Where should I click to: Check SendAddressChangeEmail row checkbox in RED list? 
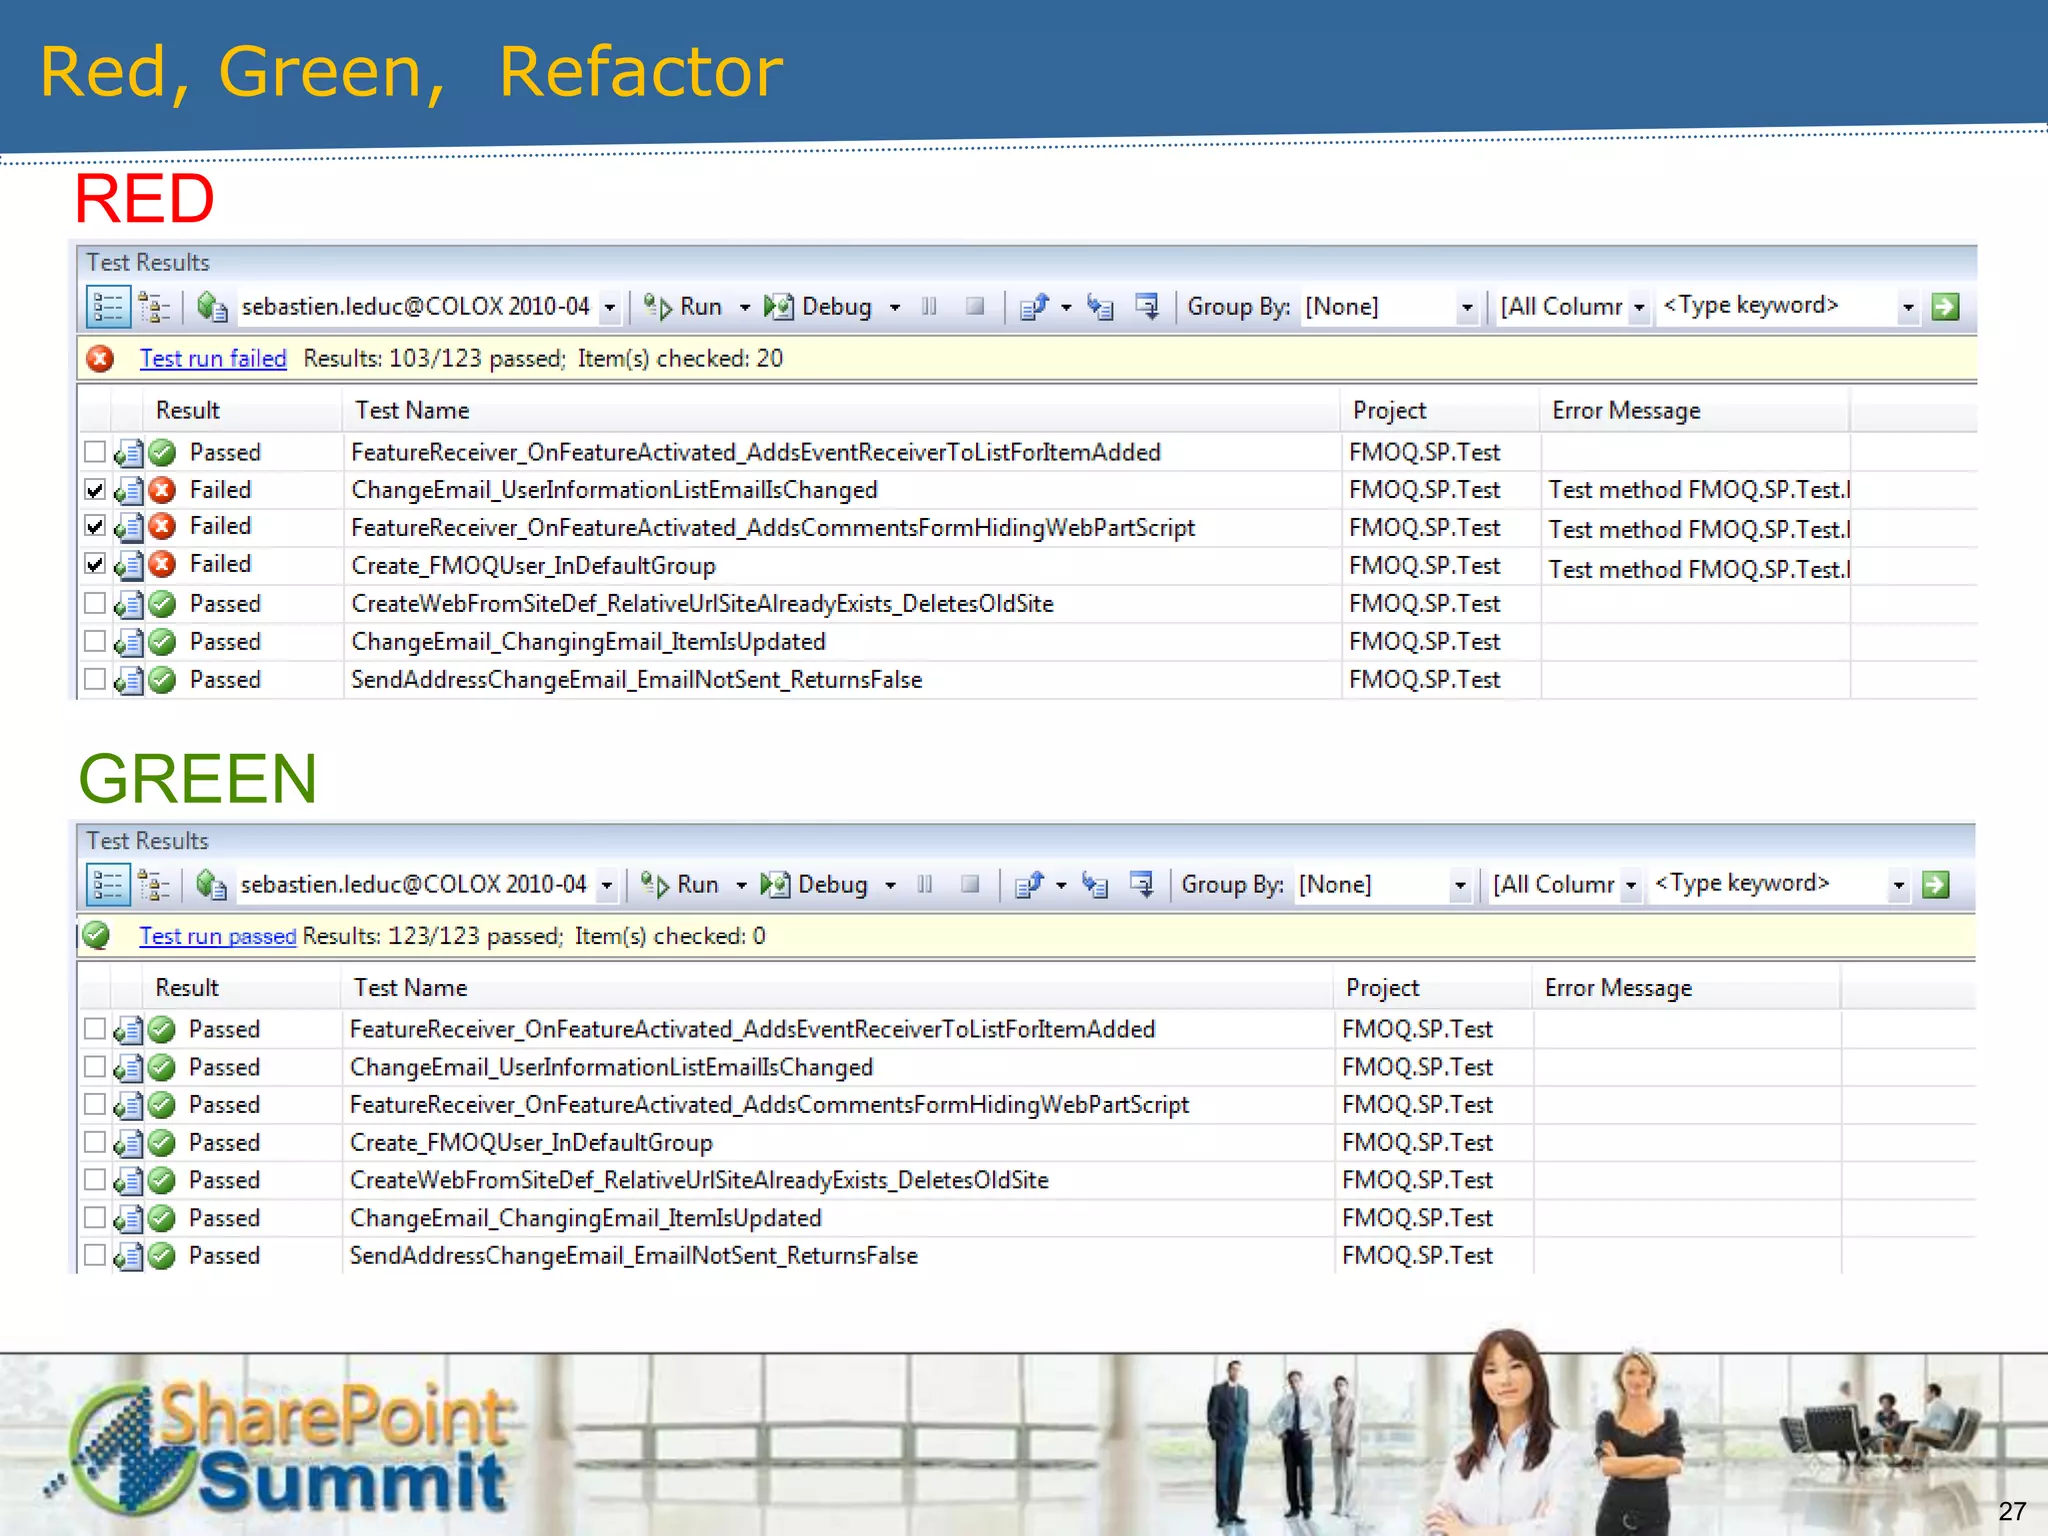pos(95,679)
